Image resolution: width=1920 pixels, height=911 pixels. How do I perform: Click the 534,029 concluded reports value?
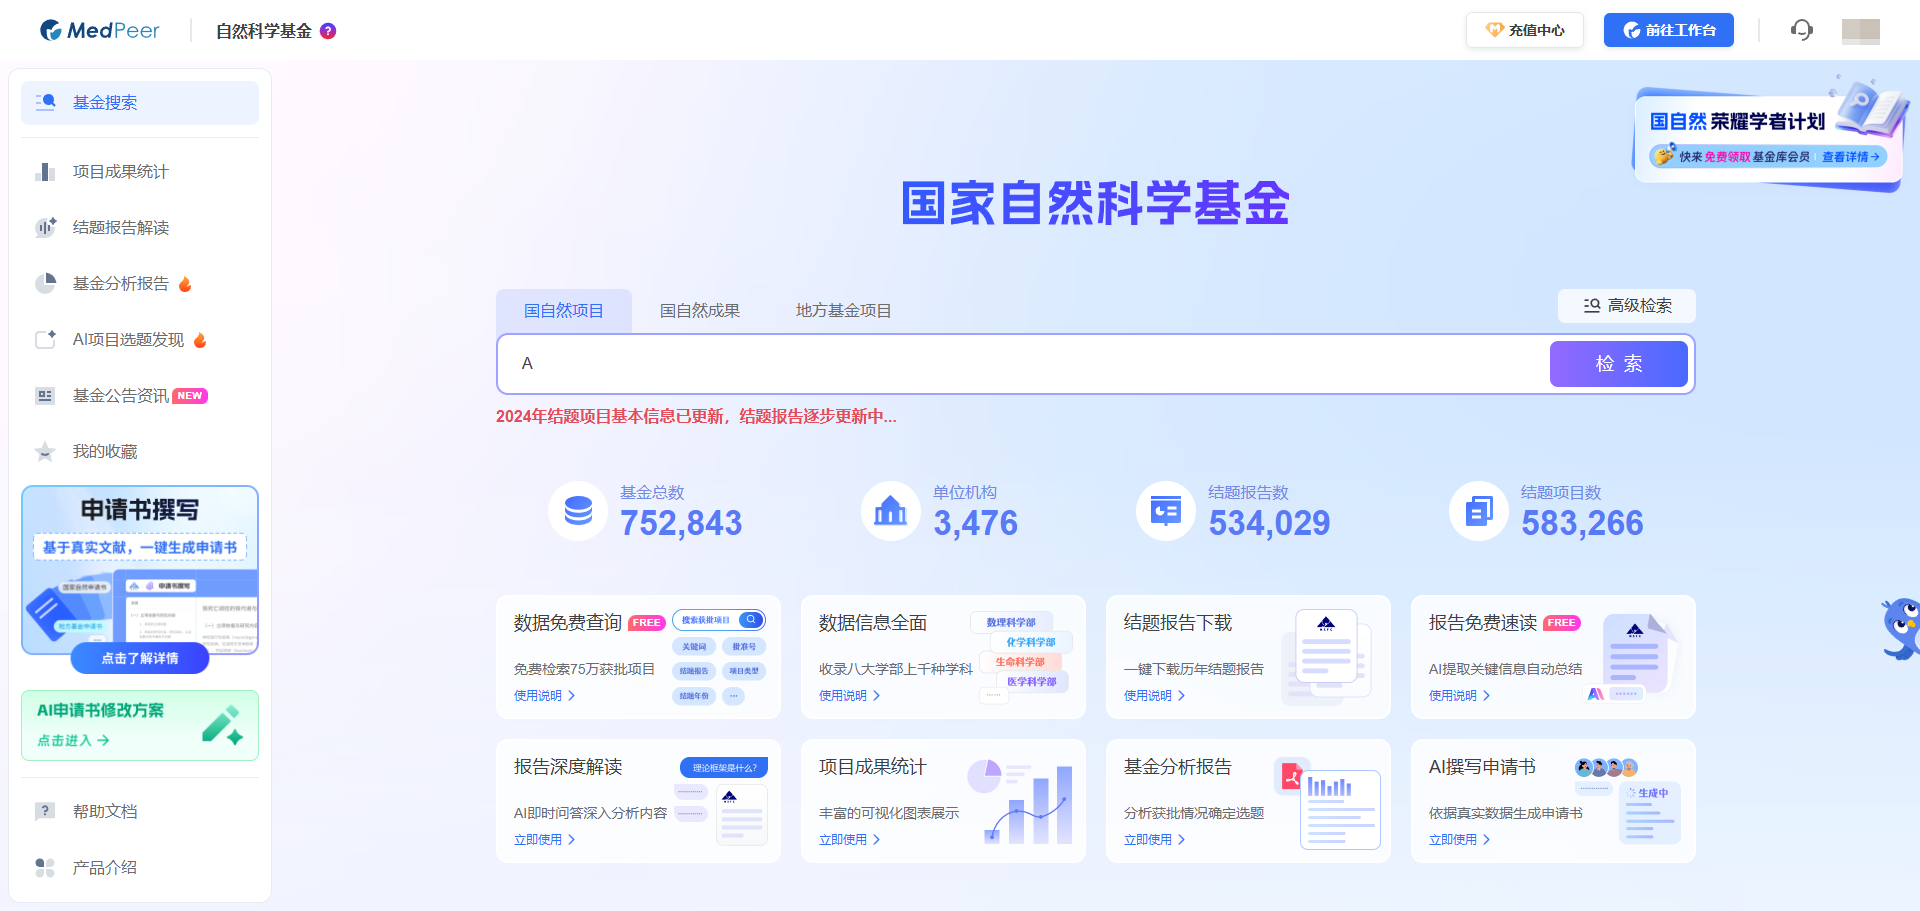1270,523
